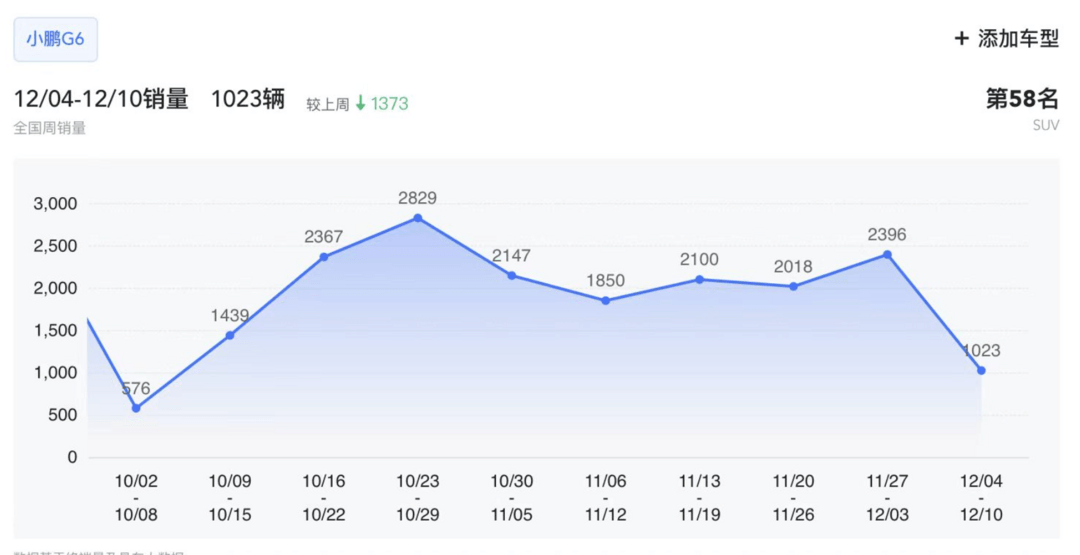Click the 第58名 ranking text
Screen dimensions: 1080x555
1022,99
